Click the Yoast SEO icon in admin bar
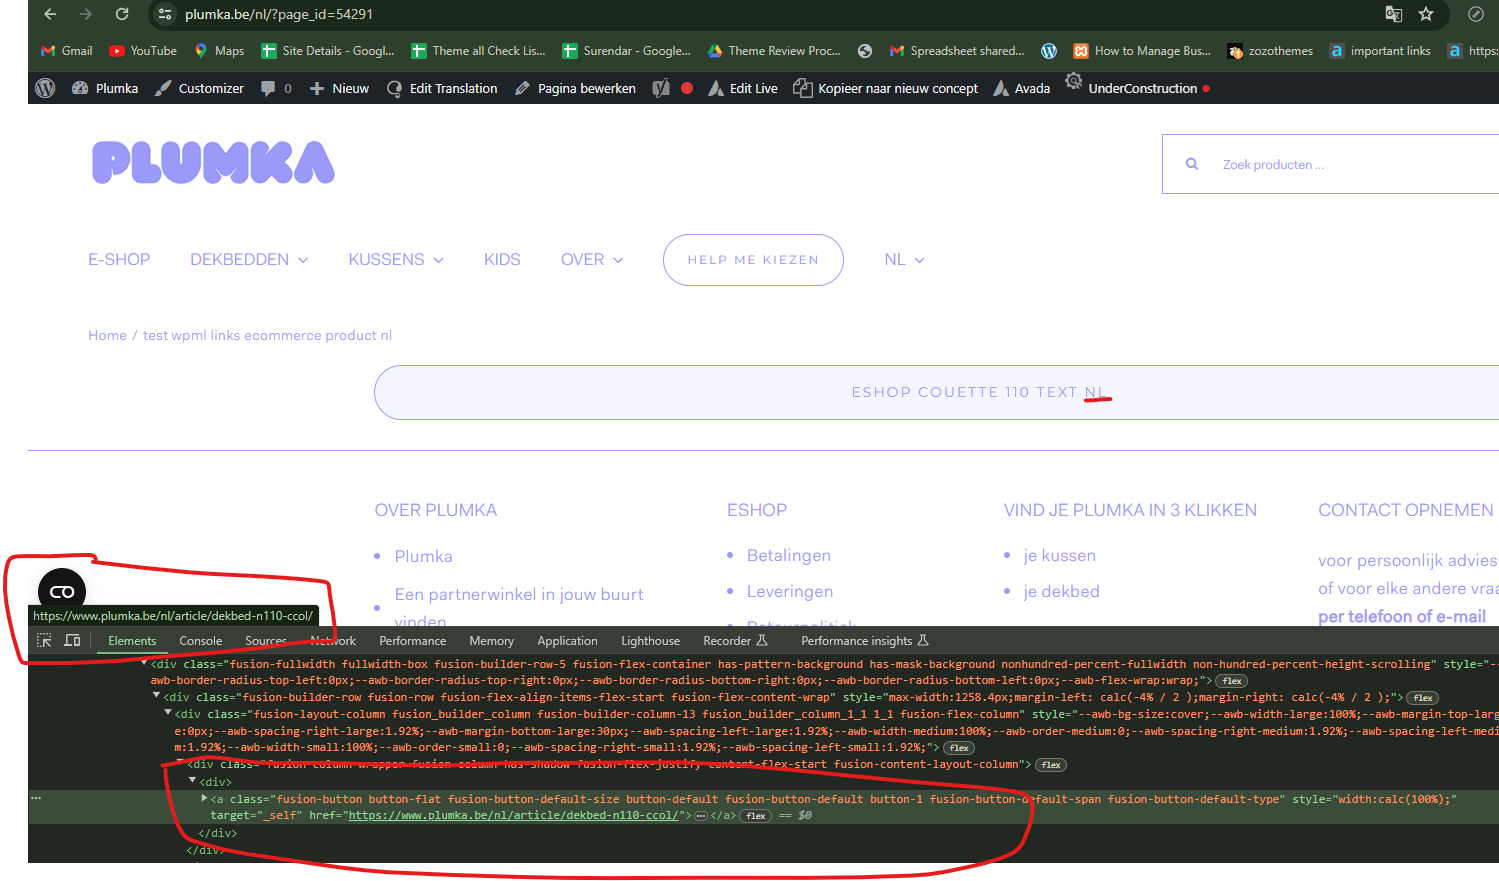The width and height of the screenshot is (1499, 881). click(x=661, y=88)
